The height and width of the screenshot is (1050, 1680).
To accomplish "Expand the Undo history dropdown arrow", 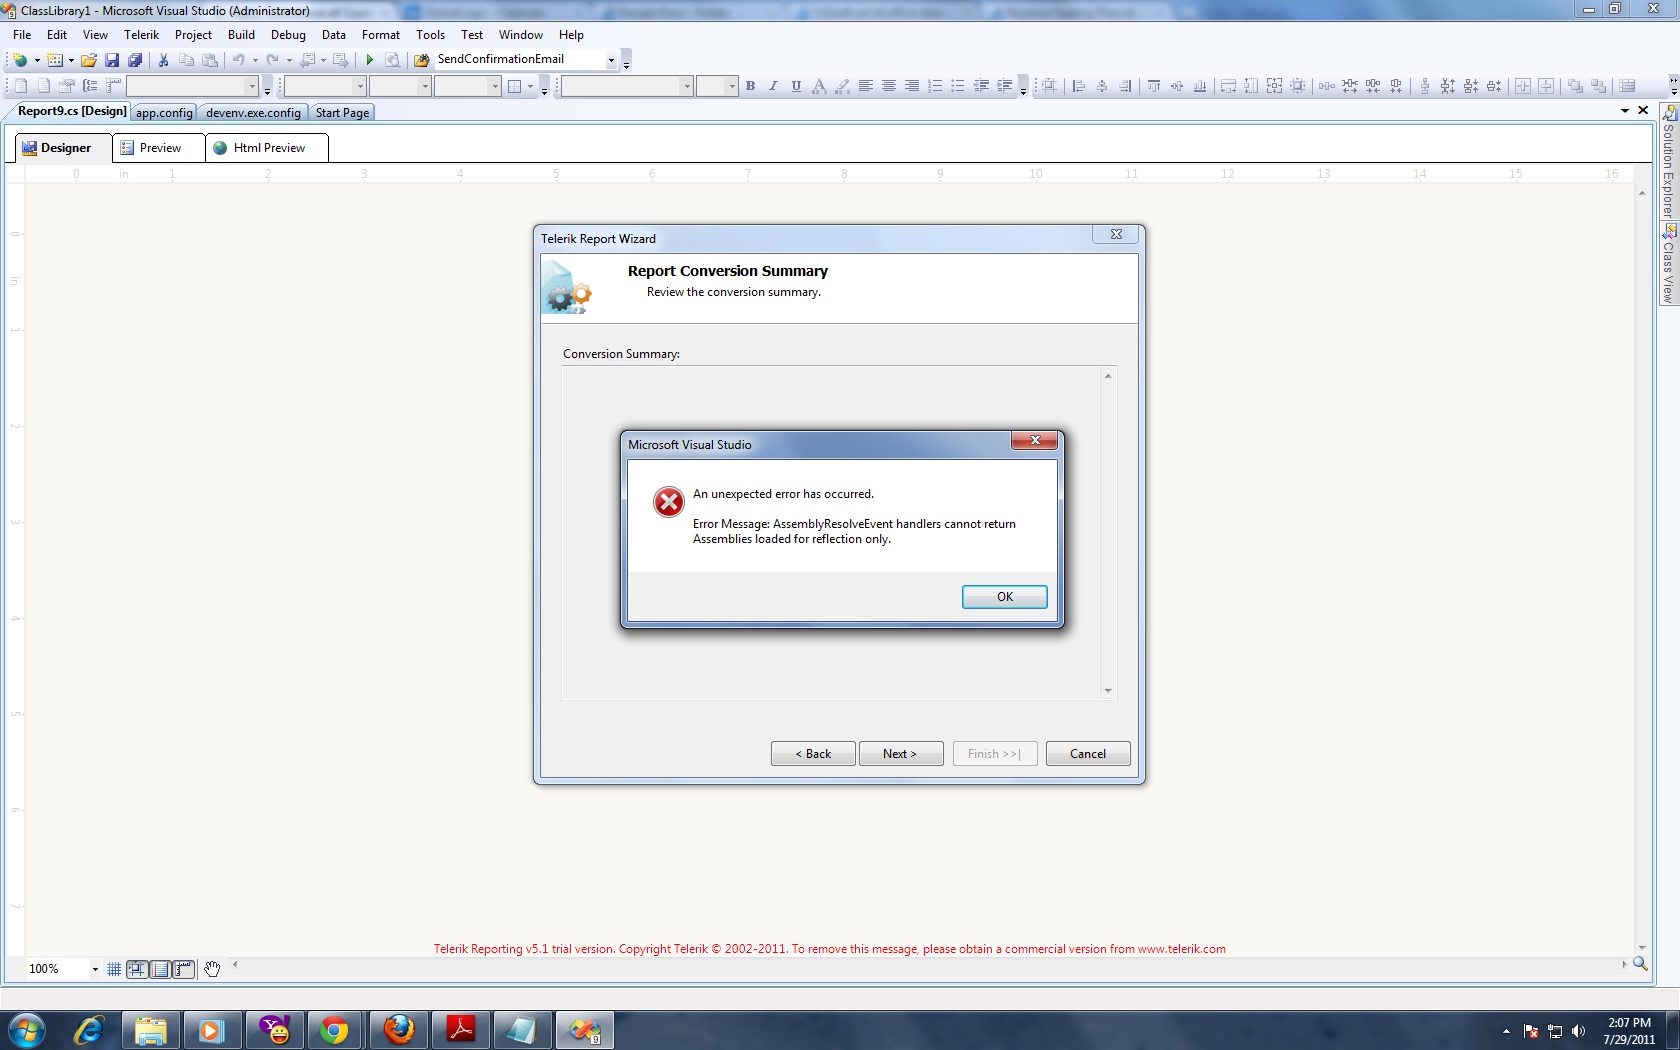I will (255, 60).
